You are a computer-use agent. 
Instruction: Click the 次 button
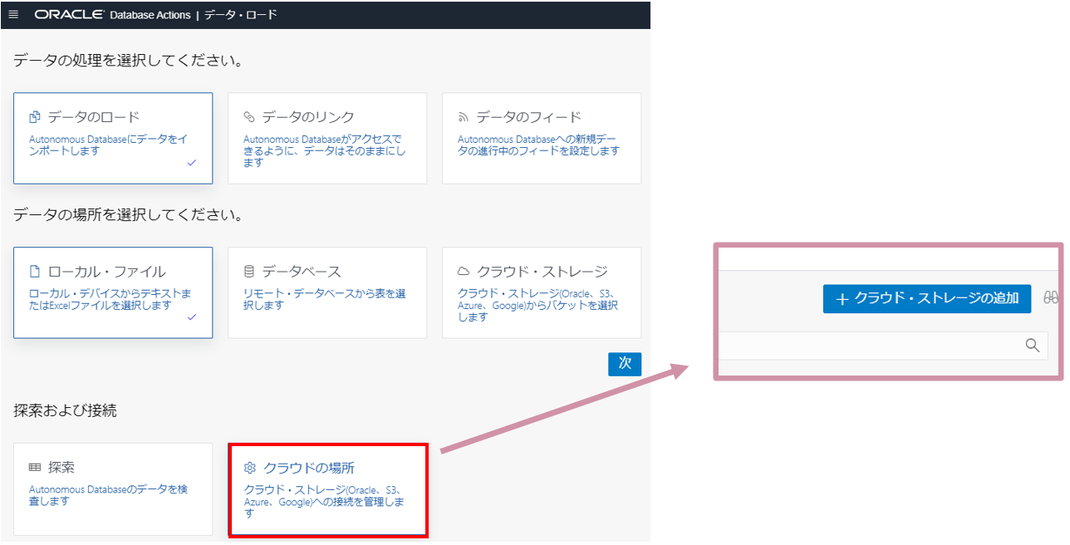tap(624, 364)
